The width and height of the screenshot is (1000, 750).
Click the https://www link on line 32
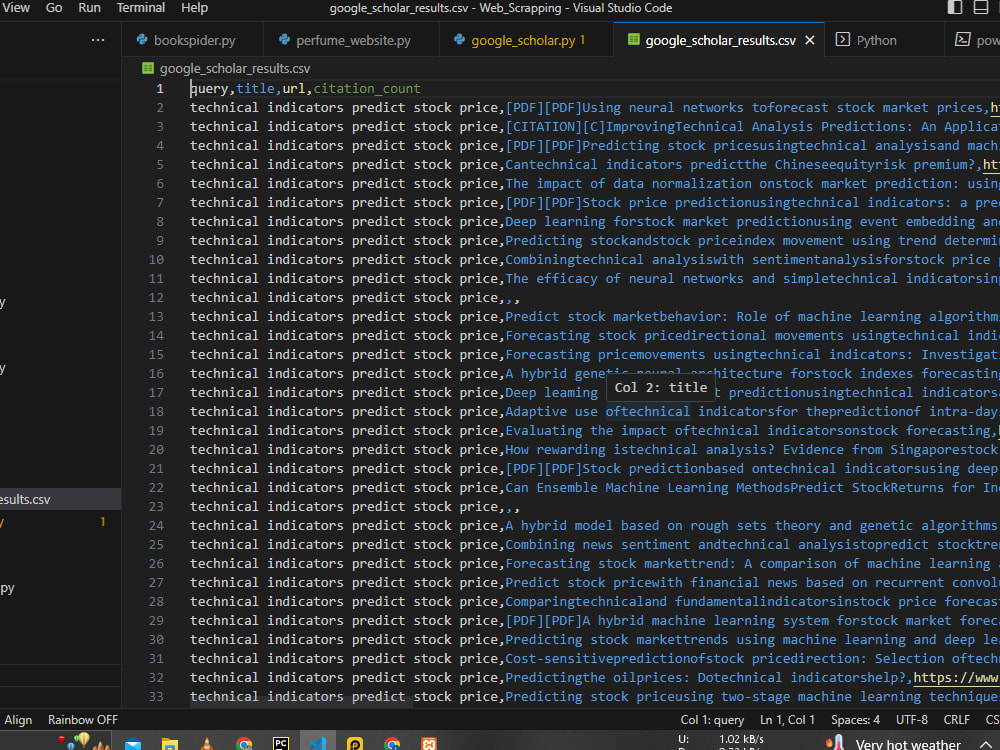(957, 678)
